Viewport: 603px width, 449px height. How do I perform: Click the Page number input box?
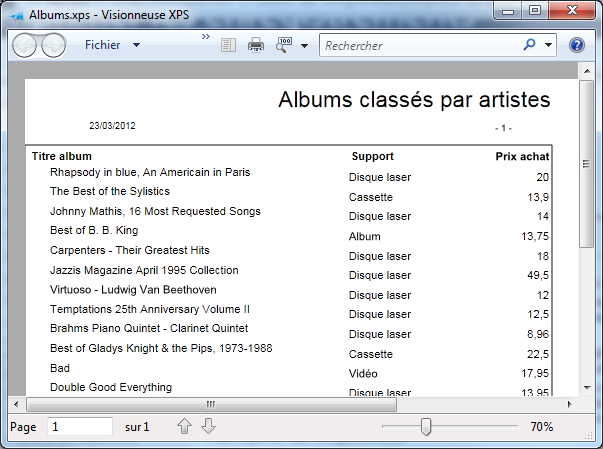(80, 427)
